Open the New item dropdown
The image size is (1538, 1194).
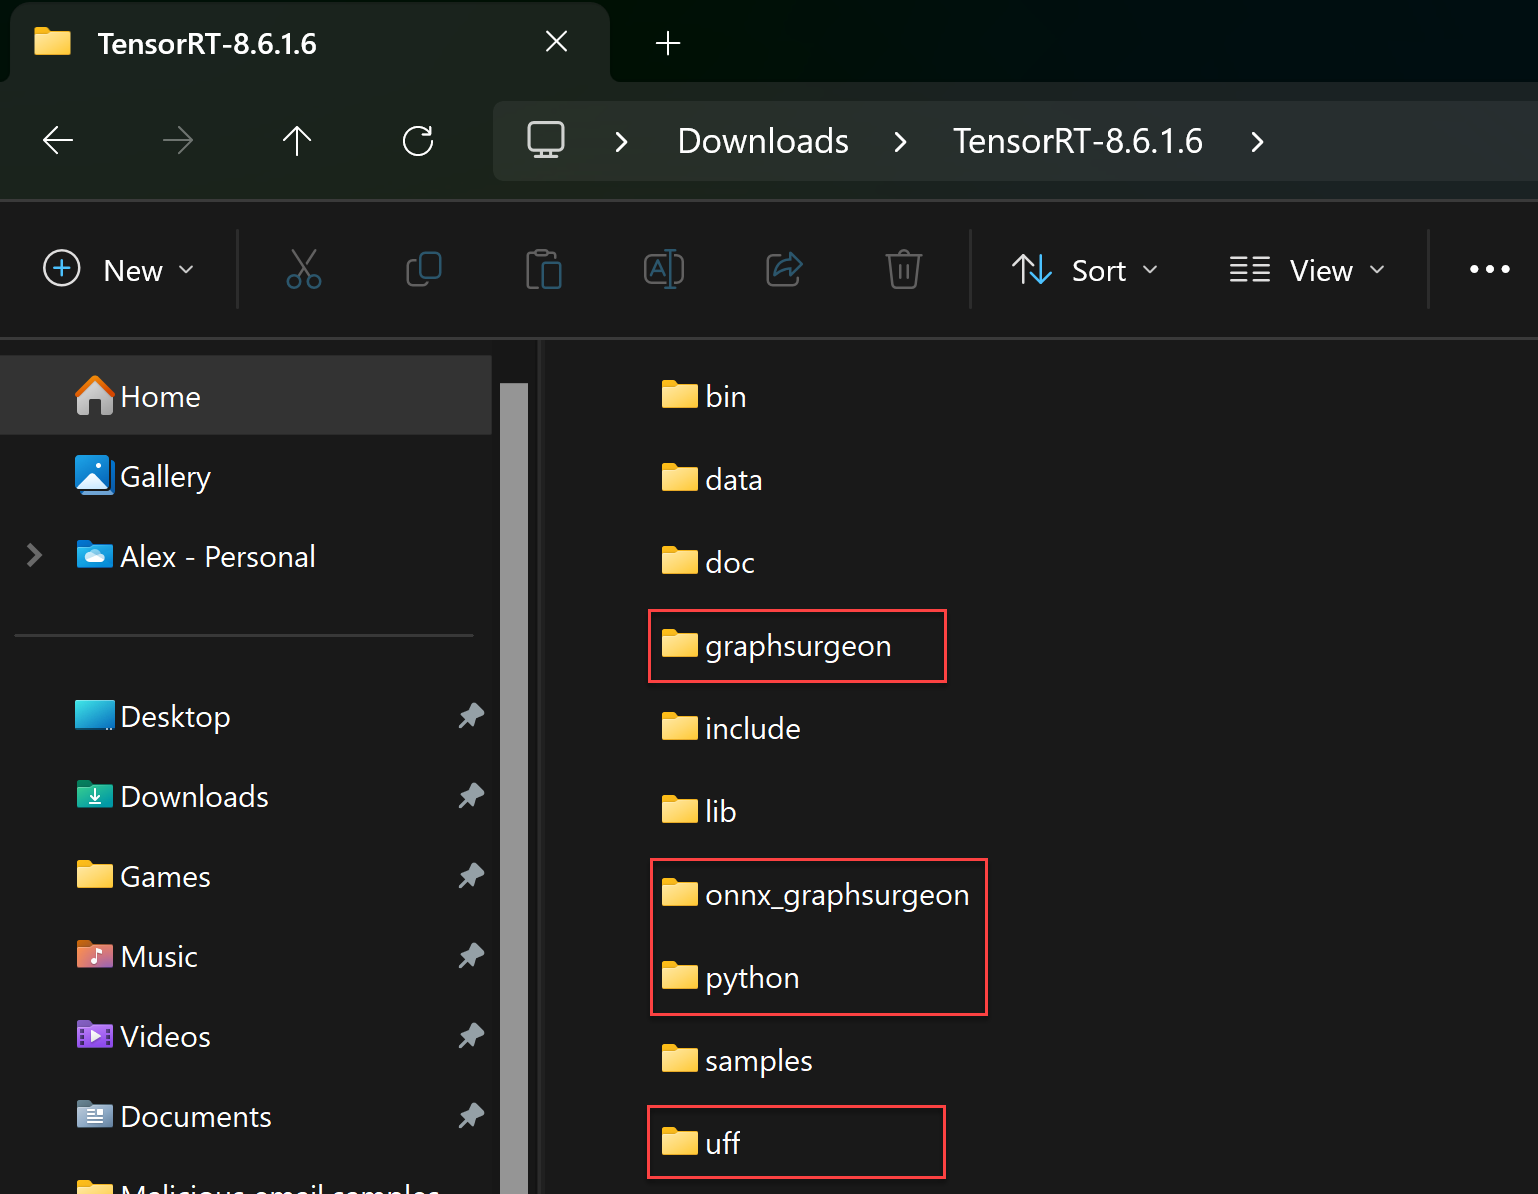119,270
